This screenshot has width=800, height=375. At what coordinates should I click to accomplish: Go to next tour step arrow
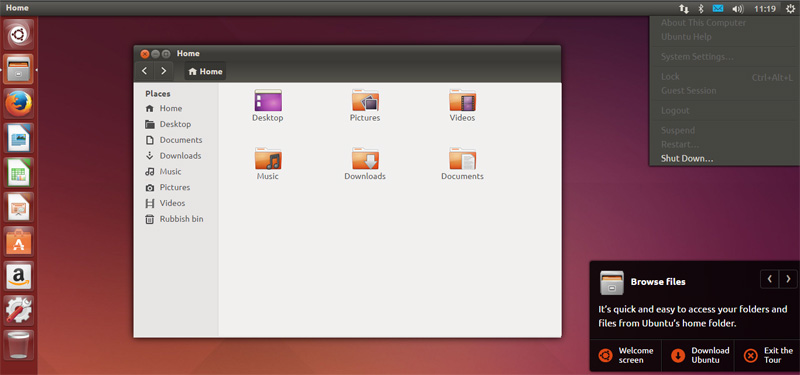[788, 279]
